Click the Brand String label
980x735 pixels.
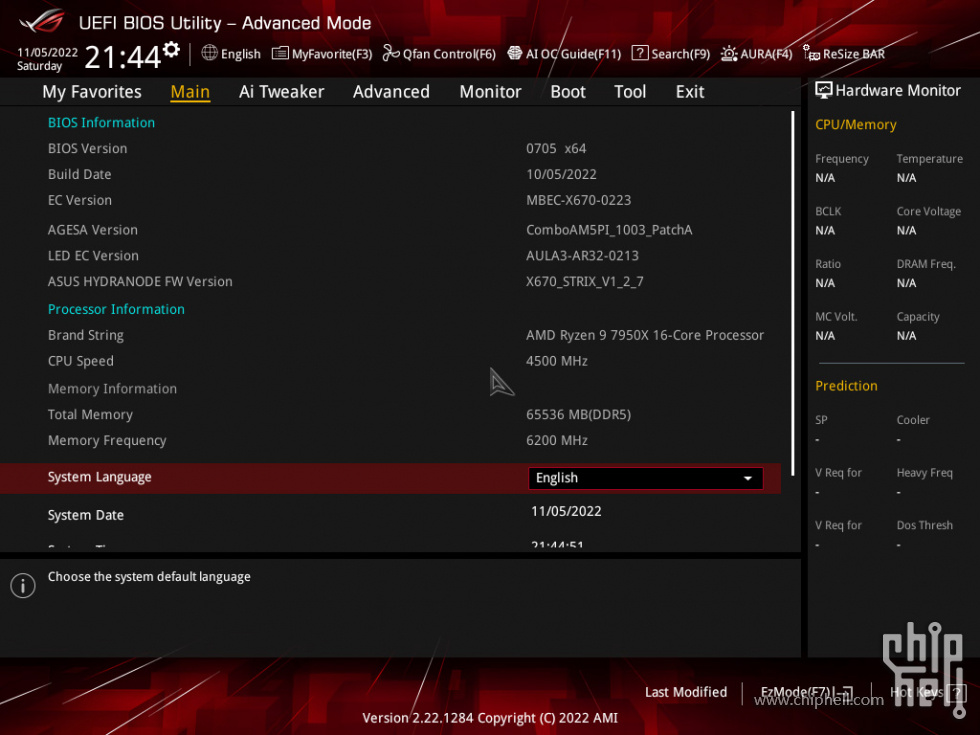tap(86, 335)
